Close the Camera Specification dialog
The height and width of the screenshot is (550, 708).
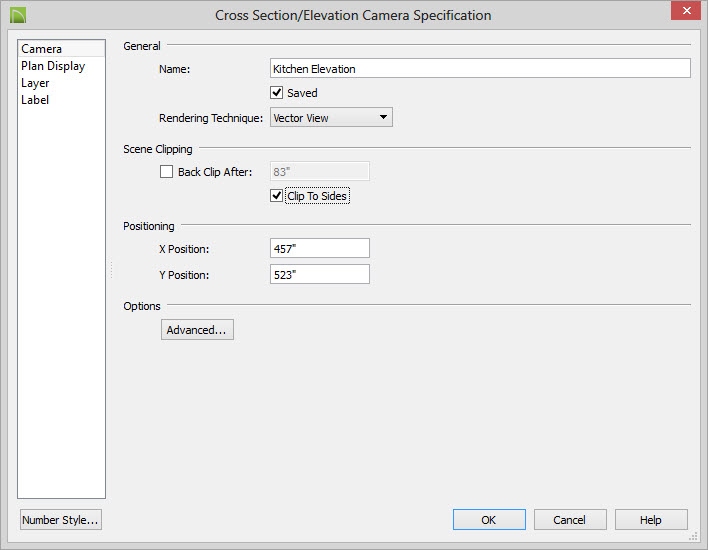[x=686, y=10]
